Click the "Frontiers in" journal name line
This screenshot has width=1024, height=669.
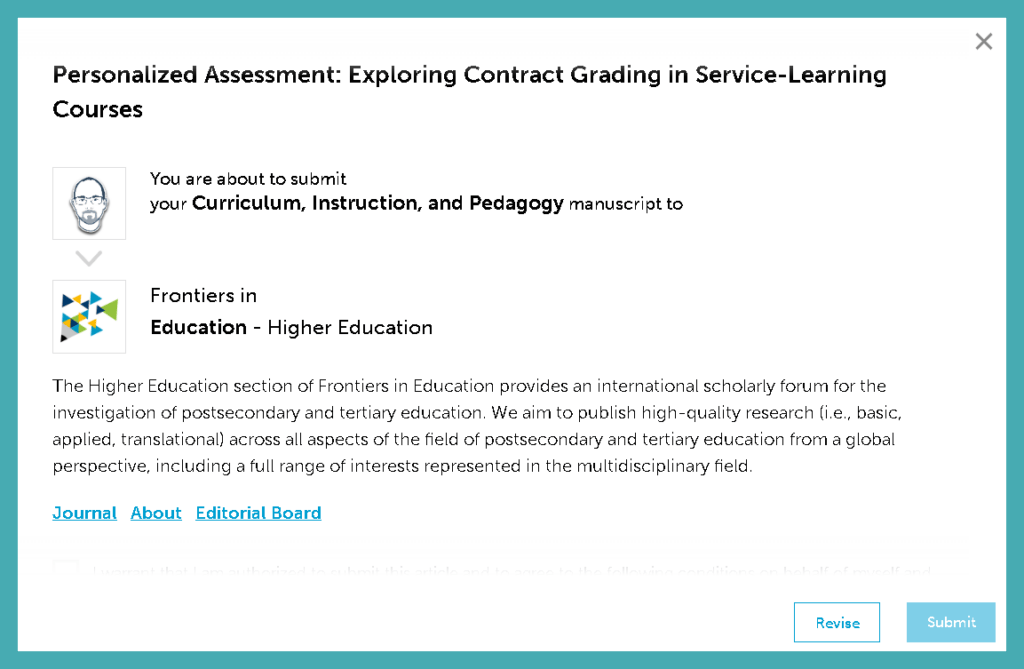[x=203, y=295]
